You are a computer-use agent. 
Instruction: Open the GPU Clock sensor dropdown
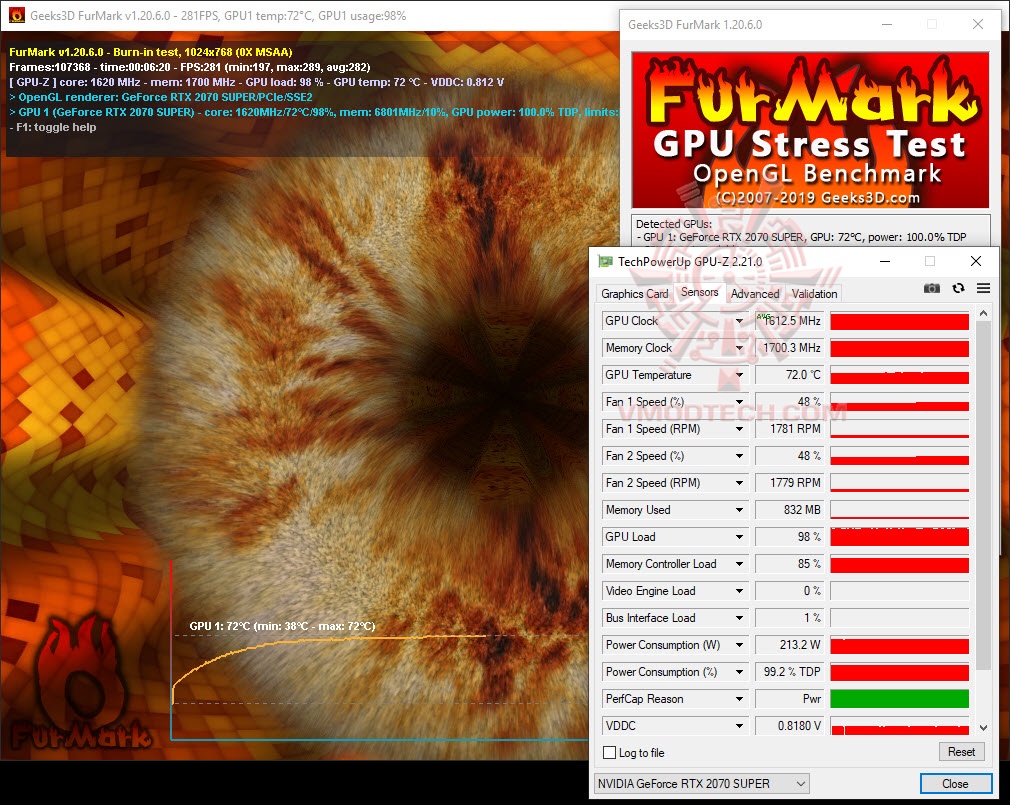coord(739,321)
